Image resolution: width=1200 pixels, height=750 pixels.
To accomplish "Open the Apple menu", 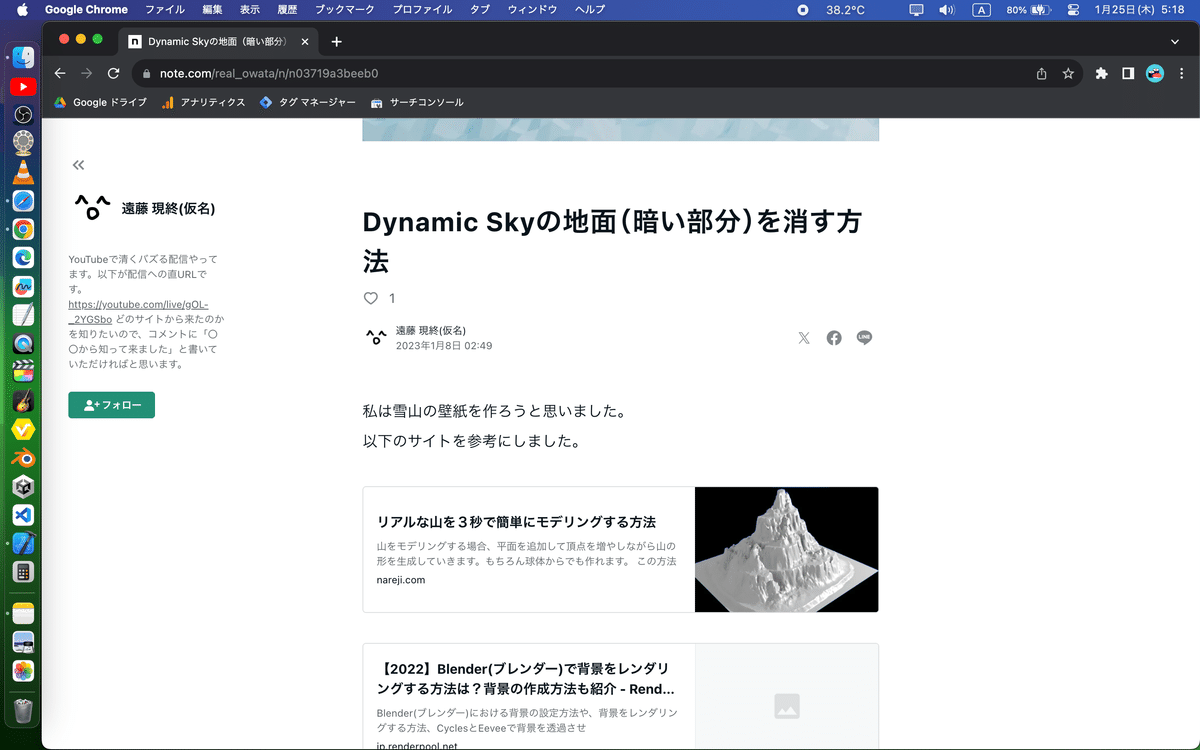I will pyautogui.click(x=22, y=10).
